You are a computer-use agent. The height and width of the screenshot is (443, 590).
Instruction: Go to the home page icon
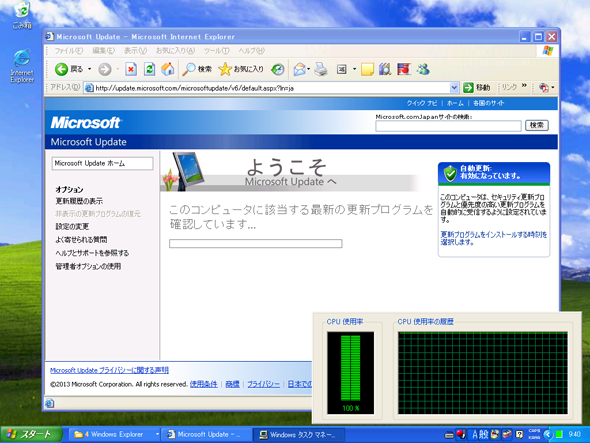[168, 69]
